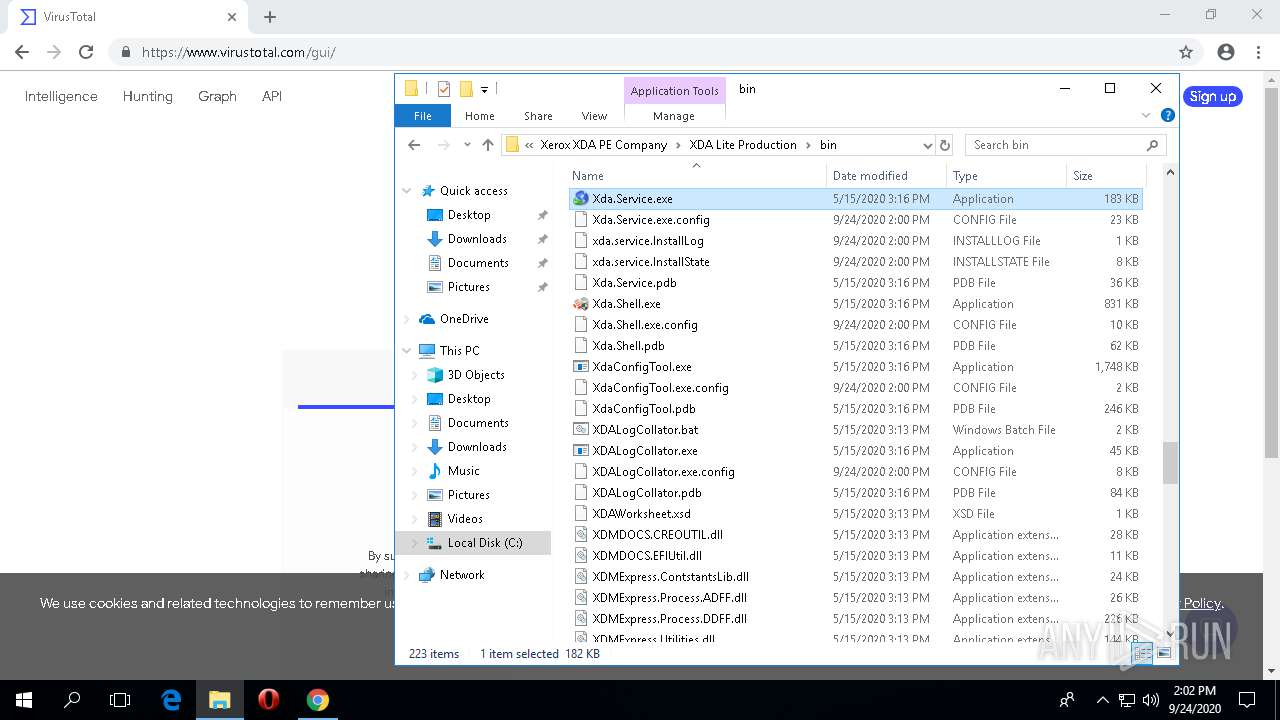Open Chrome profile avatar icon
This screenshot has height=720, width=1280.
(1226, 52)
